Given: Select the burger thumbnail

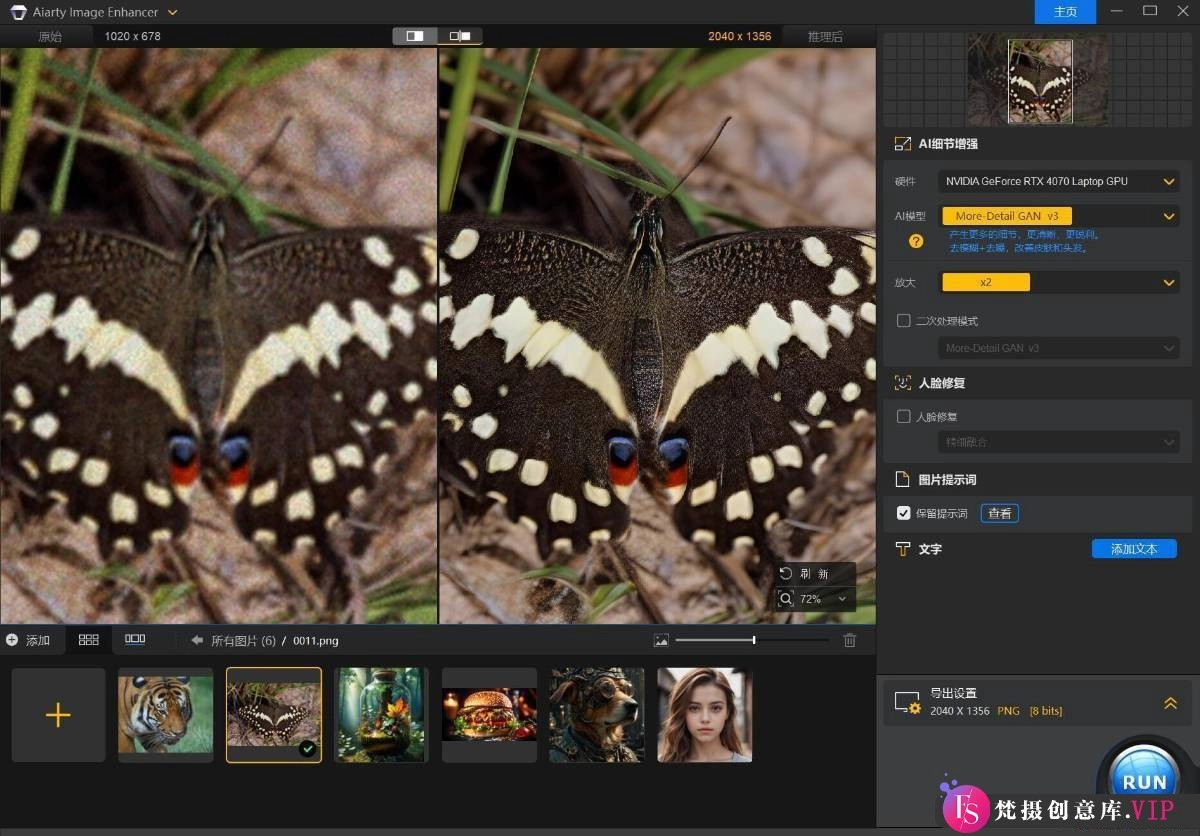Looking at the screenshot, I should pos(490,715).
